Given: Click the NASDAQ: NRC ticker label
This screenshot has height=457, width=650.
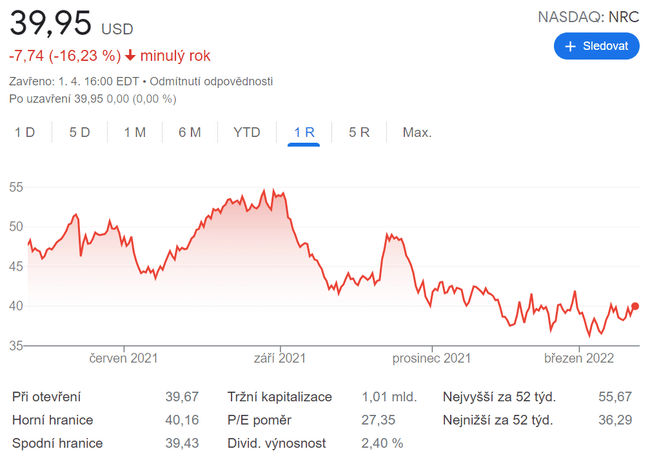Looking at the screenshot, I should click(x=588, y=17).
